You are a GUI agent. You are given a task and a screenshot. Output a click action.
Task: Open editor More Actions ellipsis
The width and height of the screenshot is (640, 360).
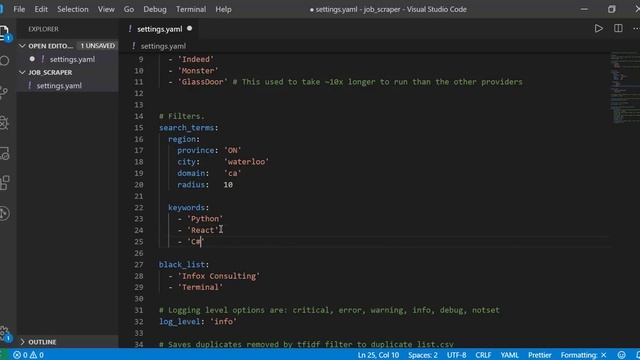(636, 29)
